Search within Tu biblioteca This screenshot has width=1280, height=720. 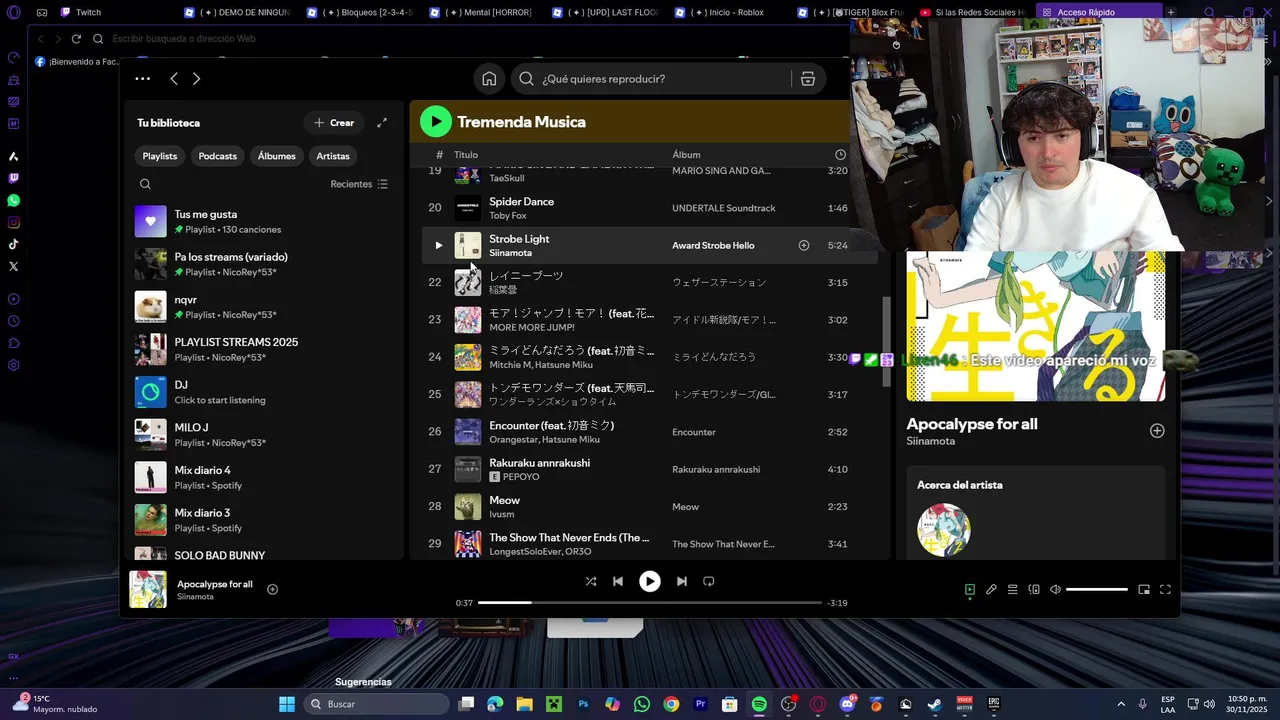(145, 184)
